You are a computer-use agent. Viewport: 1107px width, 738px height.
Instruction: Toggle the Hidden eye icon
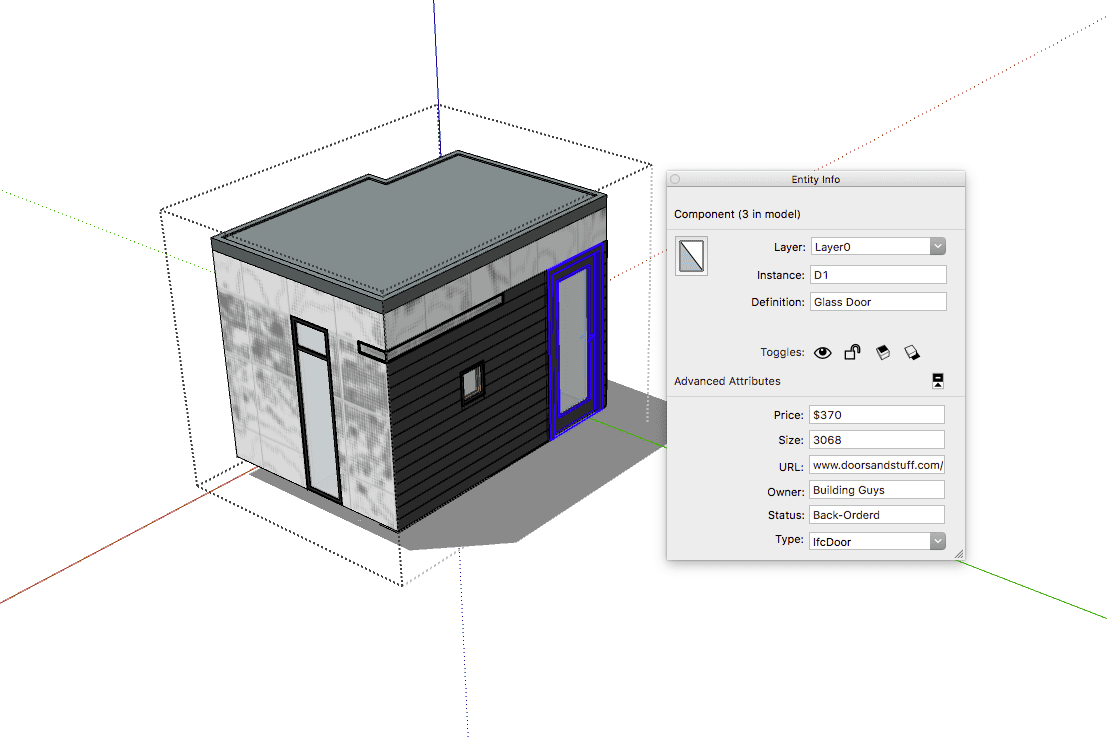[822, 352]
